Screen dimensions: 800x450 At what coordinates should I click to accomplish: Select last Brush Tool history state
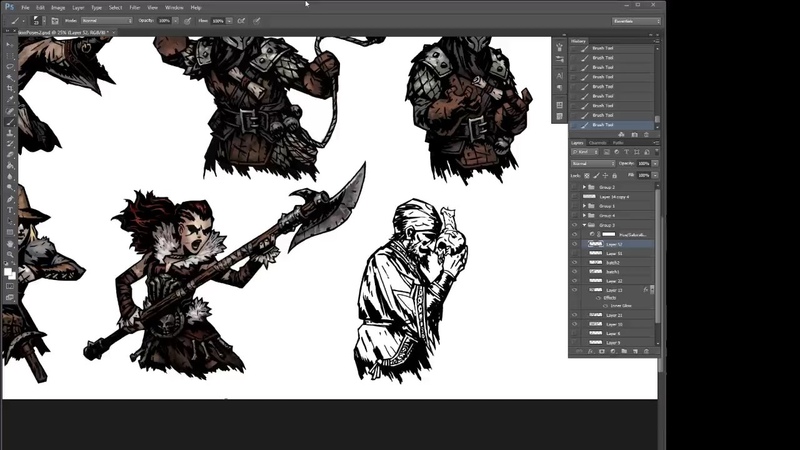pyautogui.click(x=612, y=124)
